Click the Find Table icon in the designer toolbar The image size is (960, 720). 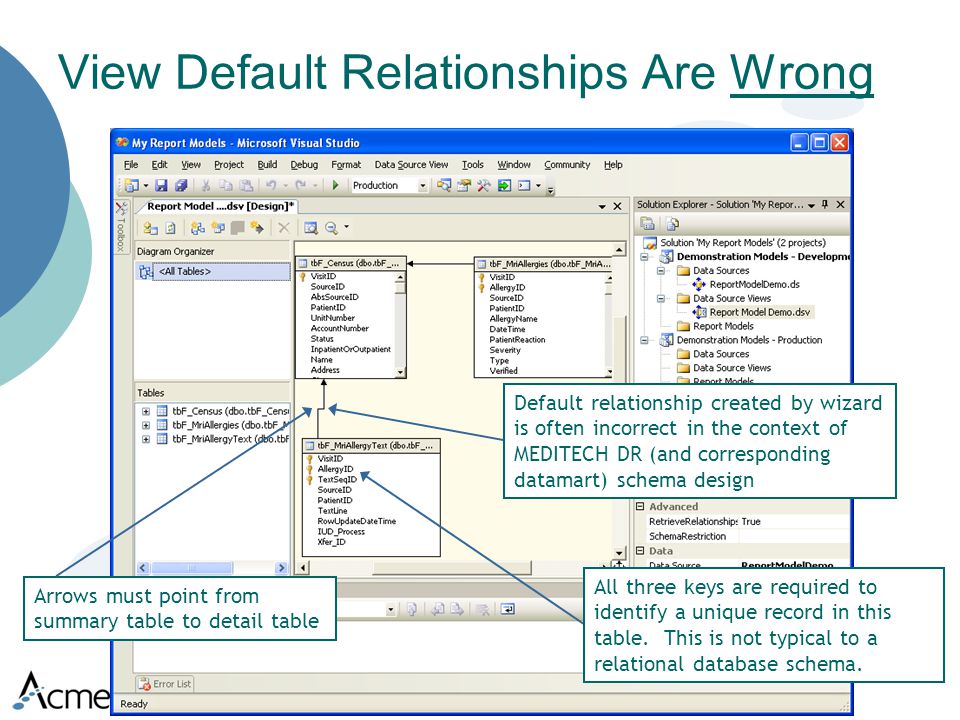pyautogui.click(x=311, y=228)
